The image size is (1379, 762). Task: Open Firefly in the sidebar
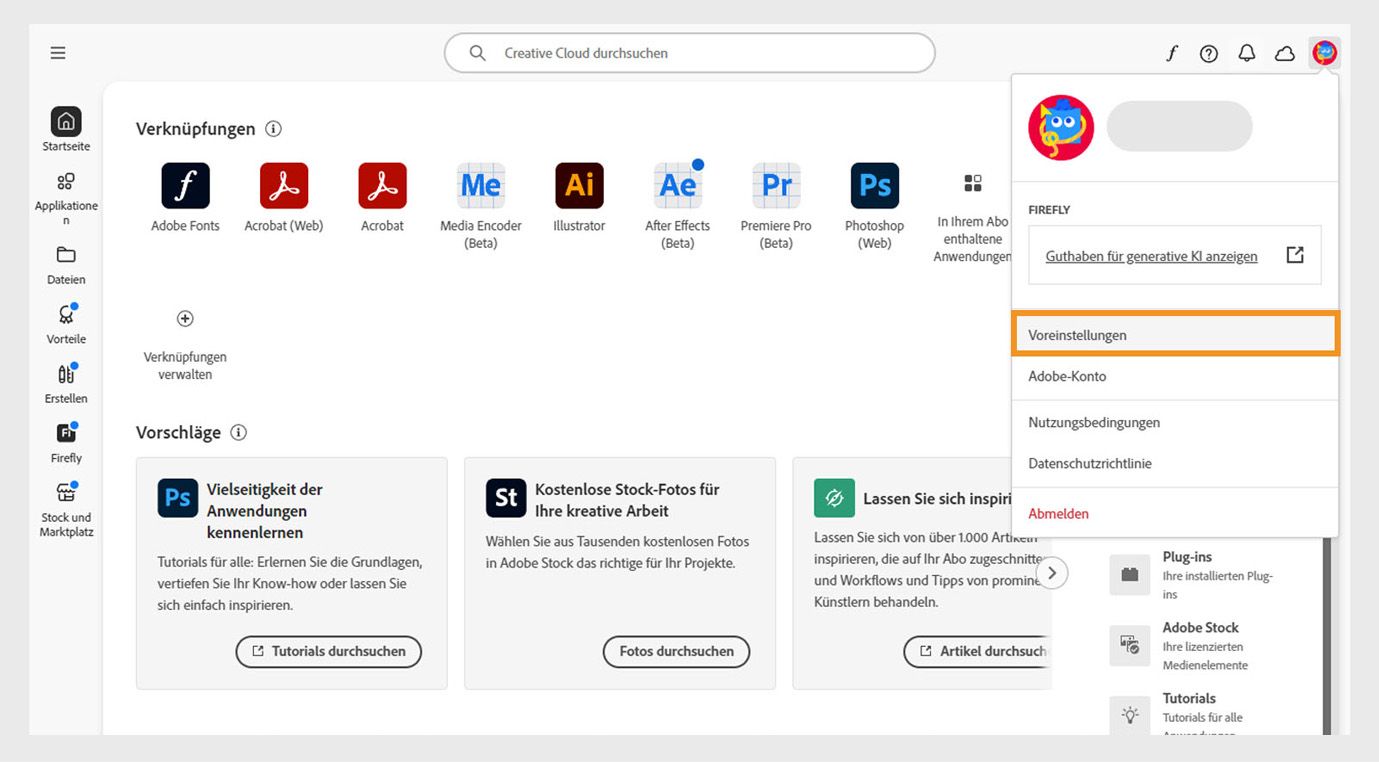(66, 443)
